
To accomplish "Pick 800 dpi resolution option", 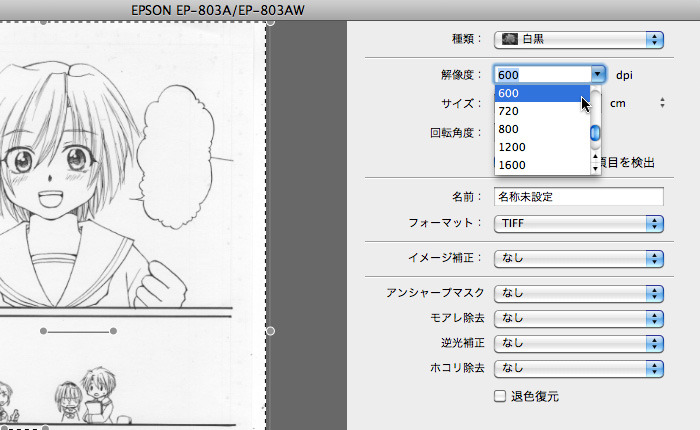I will [540, 129].
